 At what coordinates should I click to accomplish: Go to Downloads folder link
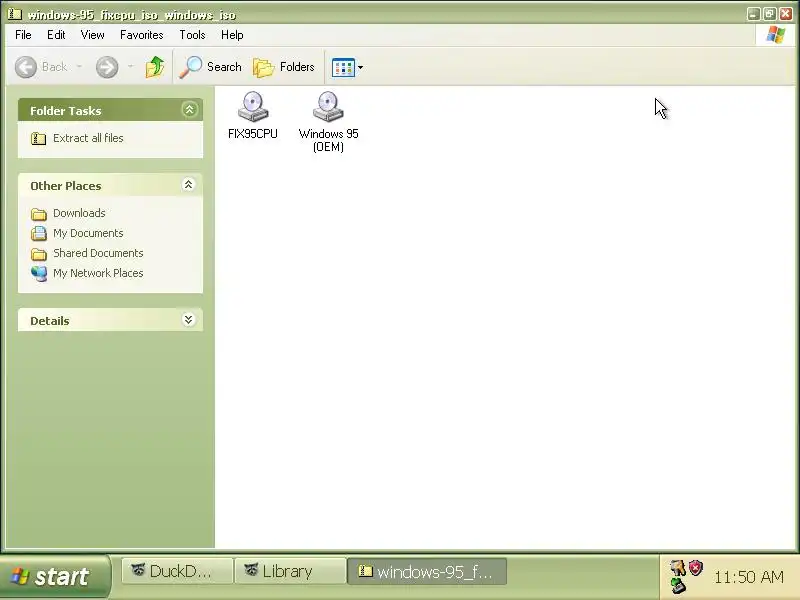(x=68, y=213)
